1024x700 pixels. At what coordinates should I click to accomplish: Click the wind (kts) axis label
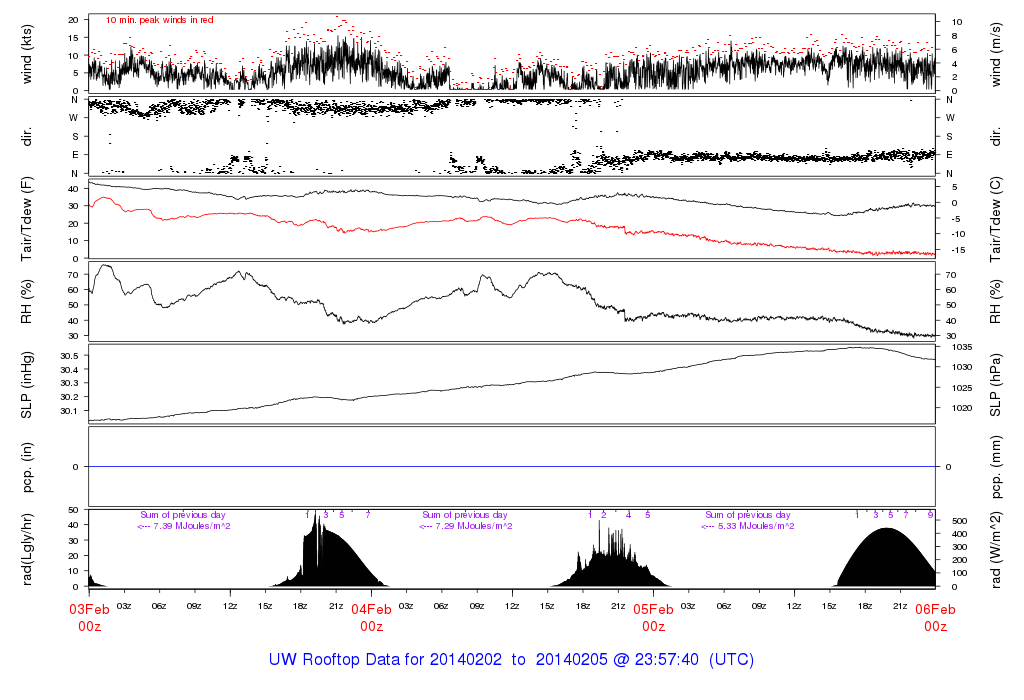click(28, 54)
